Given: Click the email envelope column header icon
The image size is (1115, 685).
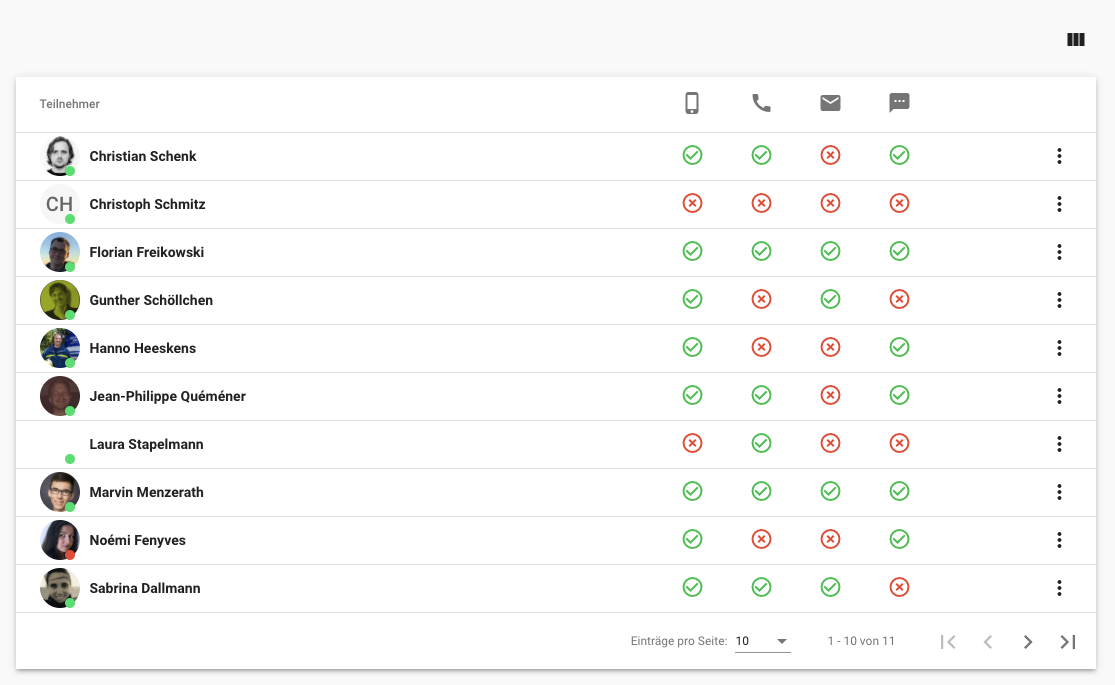Looking at the screenshot, I should tap(830, 103).
